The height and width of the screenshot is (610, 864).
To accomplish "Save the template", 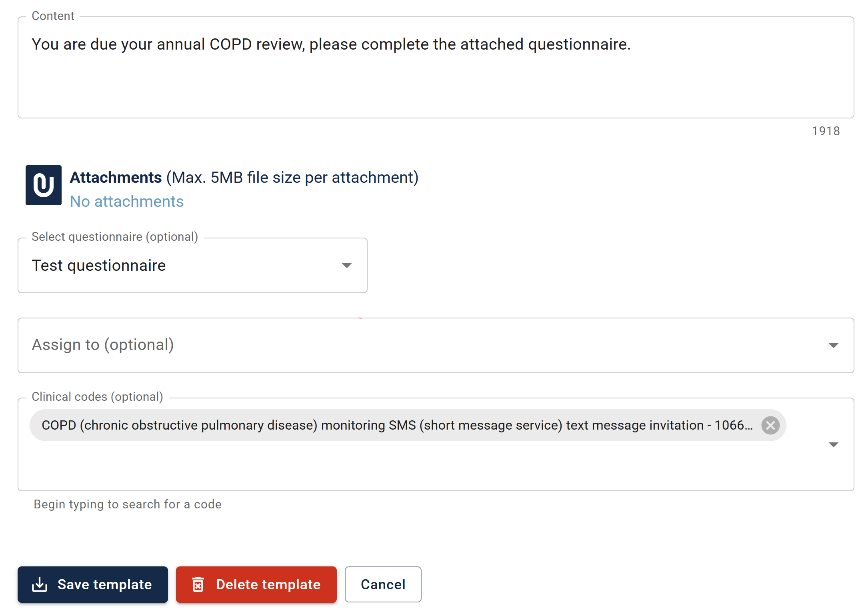I will 93,585.
